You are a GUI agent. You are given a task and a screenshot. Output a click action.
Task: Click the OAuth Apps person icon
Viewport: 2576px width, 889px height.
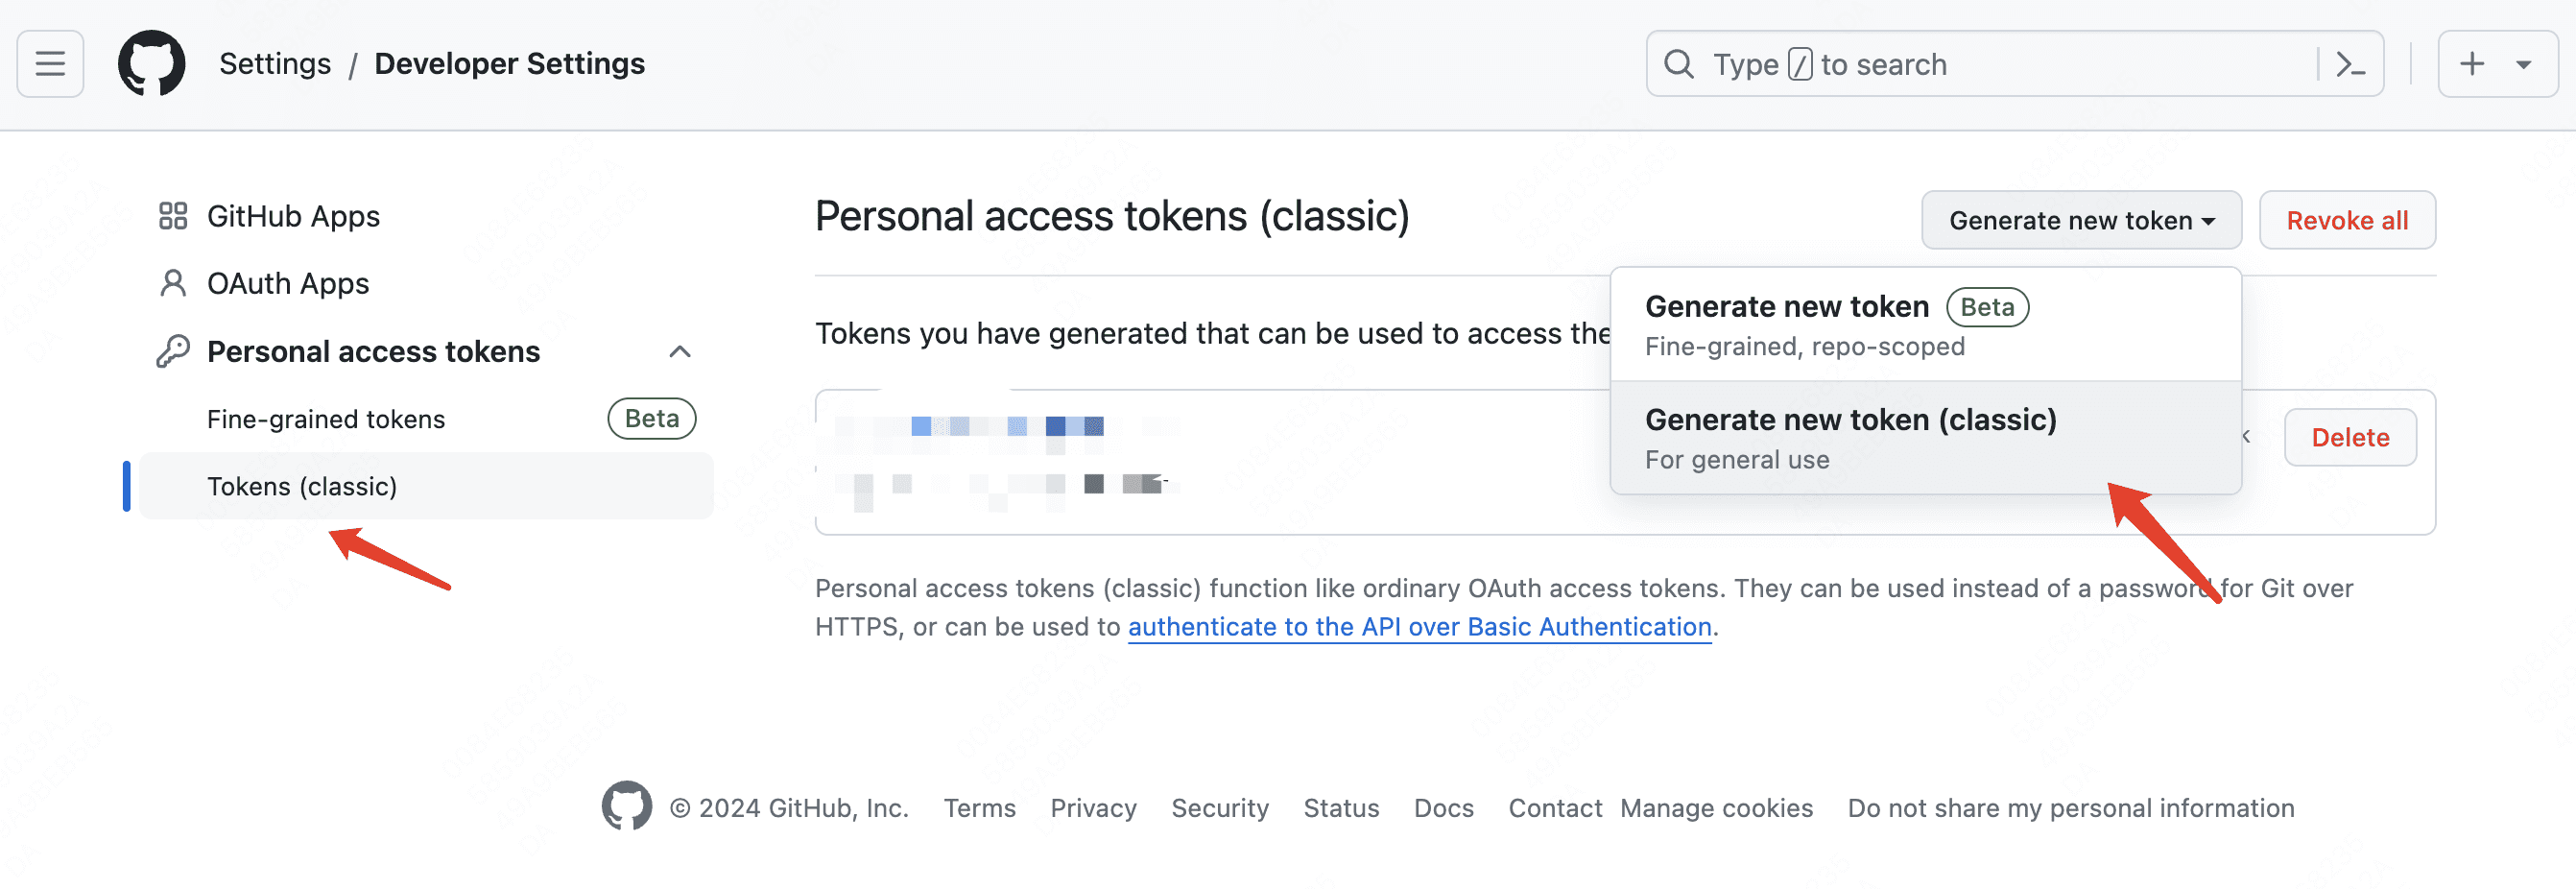point(173,284)
